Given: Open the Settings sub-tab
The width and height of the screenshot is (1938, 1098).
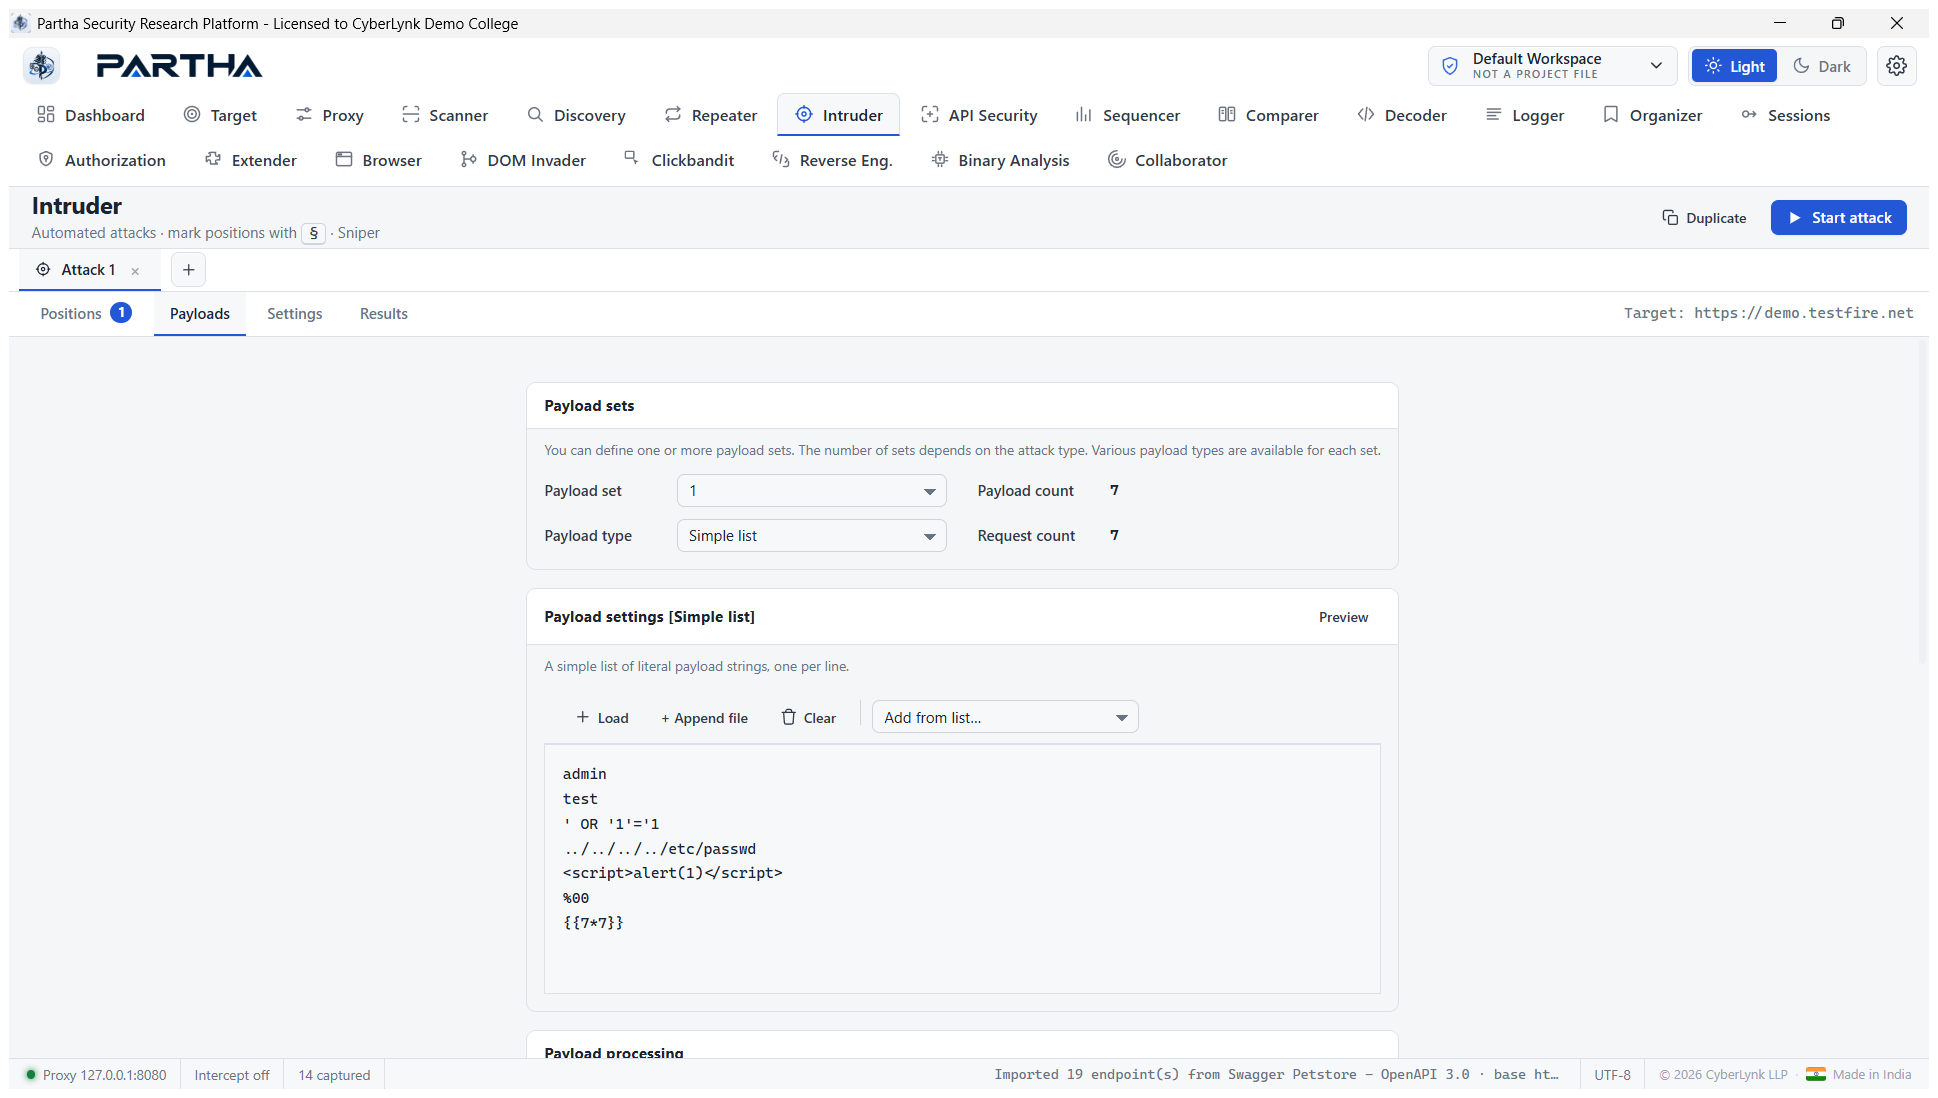Looking at the screenshot, I should (295, 314).
